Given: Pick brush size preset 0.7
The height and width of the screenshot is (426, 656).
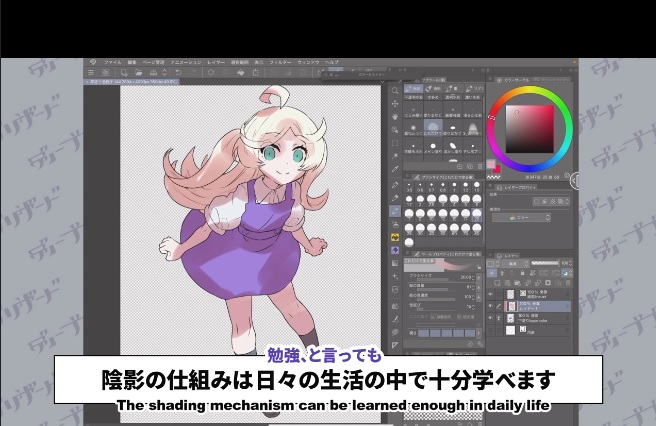Looking at the screenshot, I should tap(431, 187).
